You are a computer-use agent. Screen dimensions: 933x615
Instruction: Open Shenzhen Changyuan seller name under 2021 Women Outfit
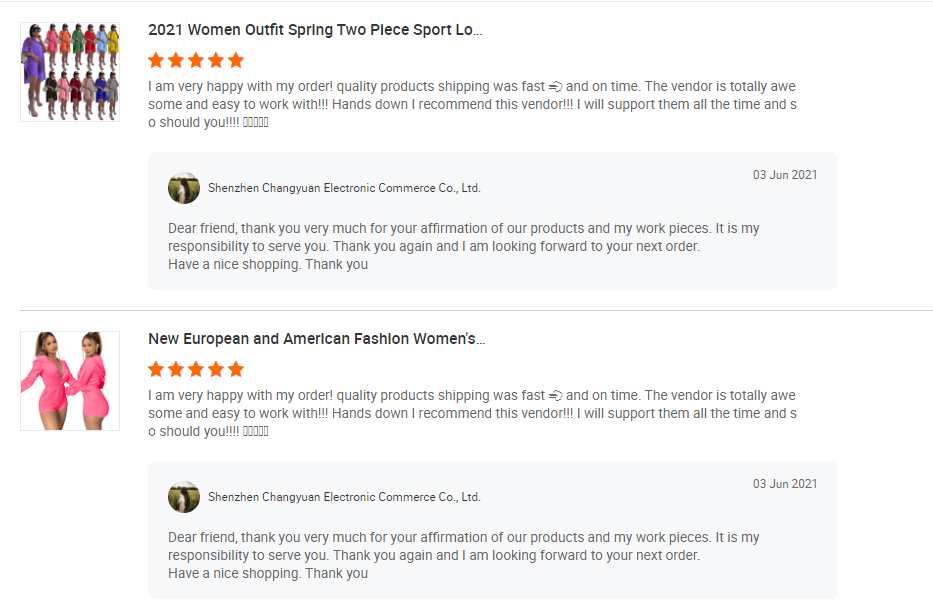point(344,188)
